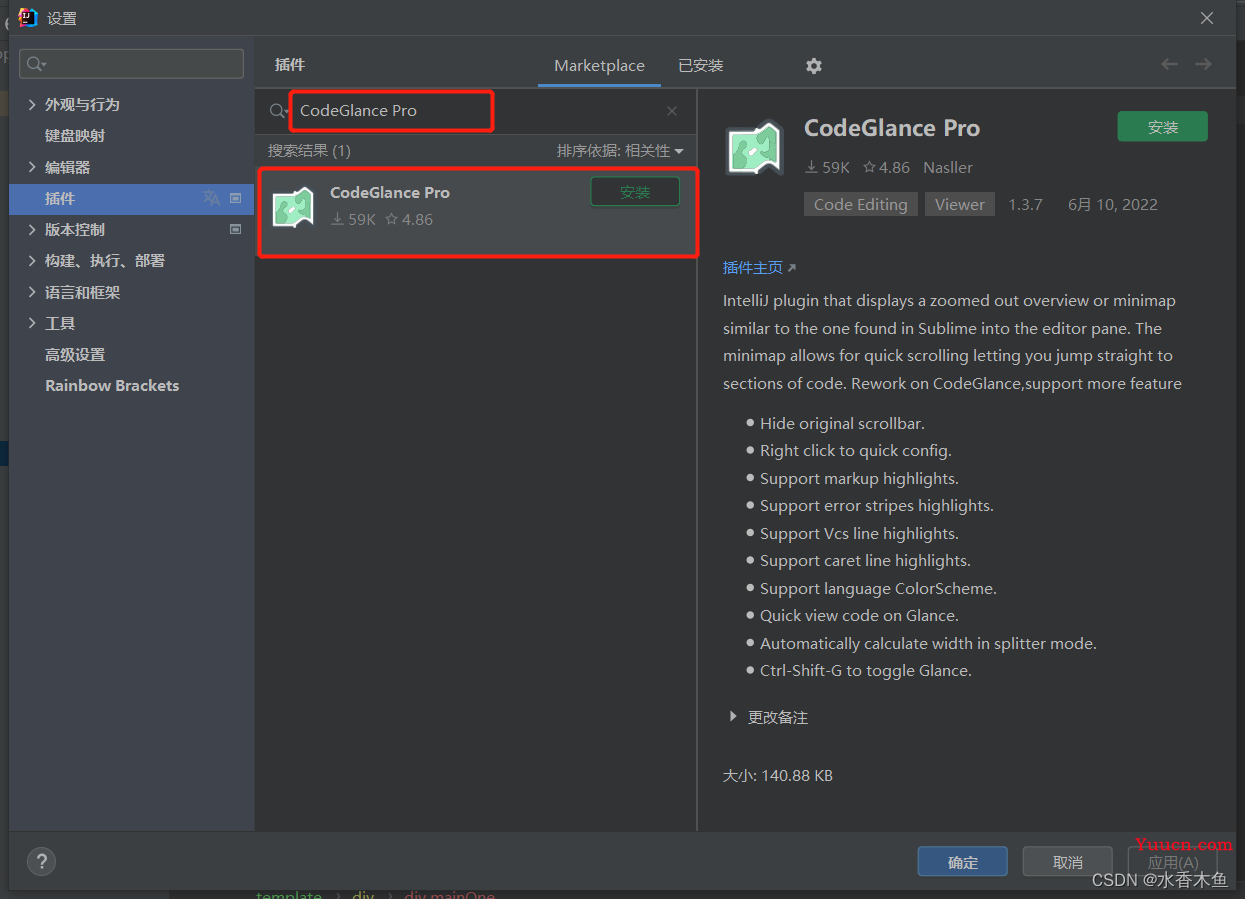Click the 59K downloads count in the details pane
The height and width of the screenshot is (899, 1245).
tap(827, 168)
